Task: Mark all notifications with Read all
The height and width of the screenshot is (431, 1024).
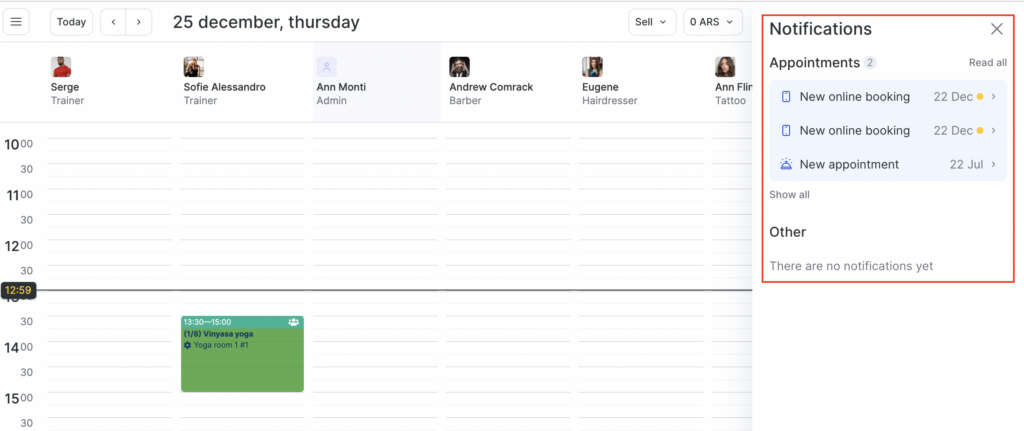Action: tap(987, 63)
